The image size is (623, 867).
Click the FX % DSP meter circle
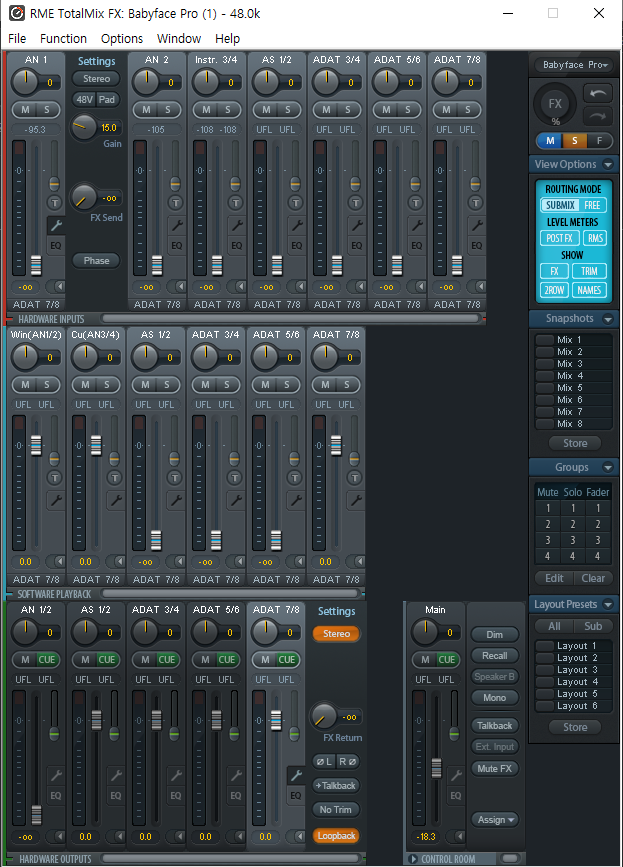(554, 104)
